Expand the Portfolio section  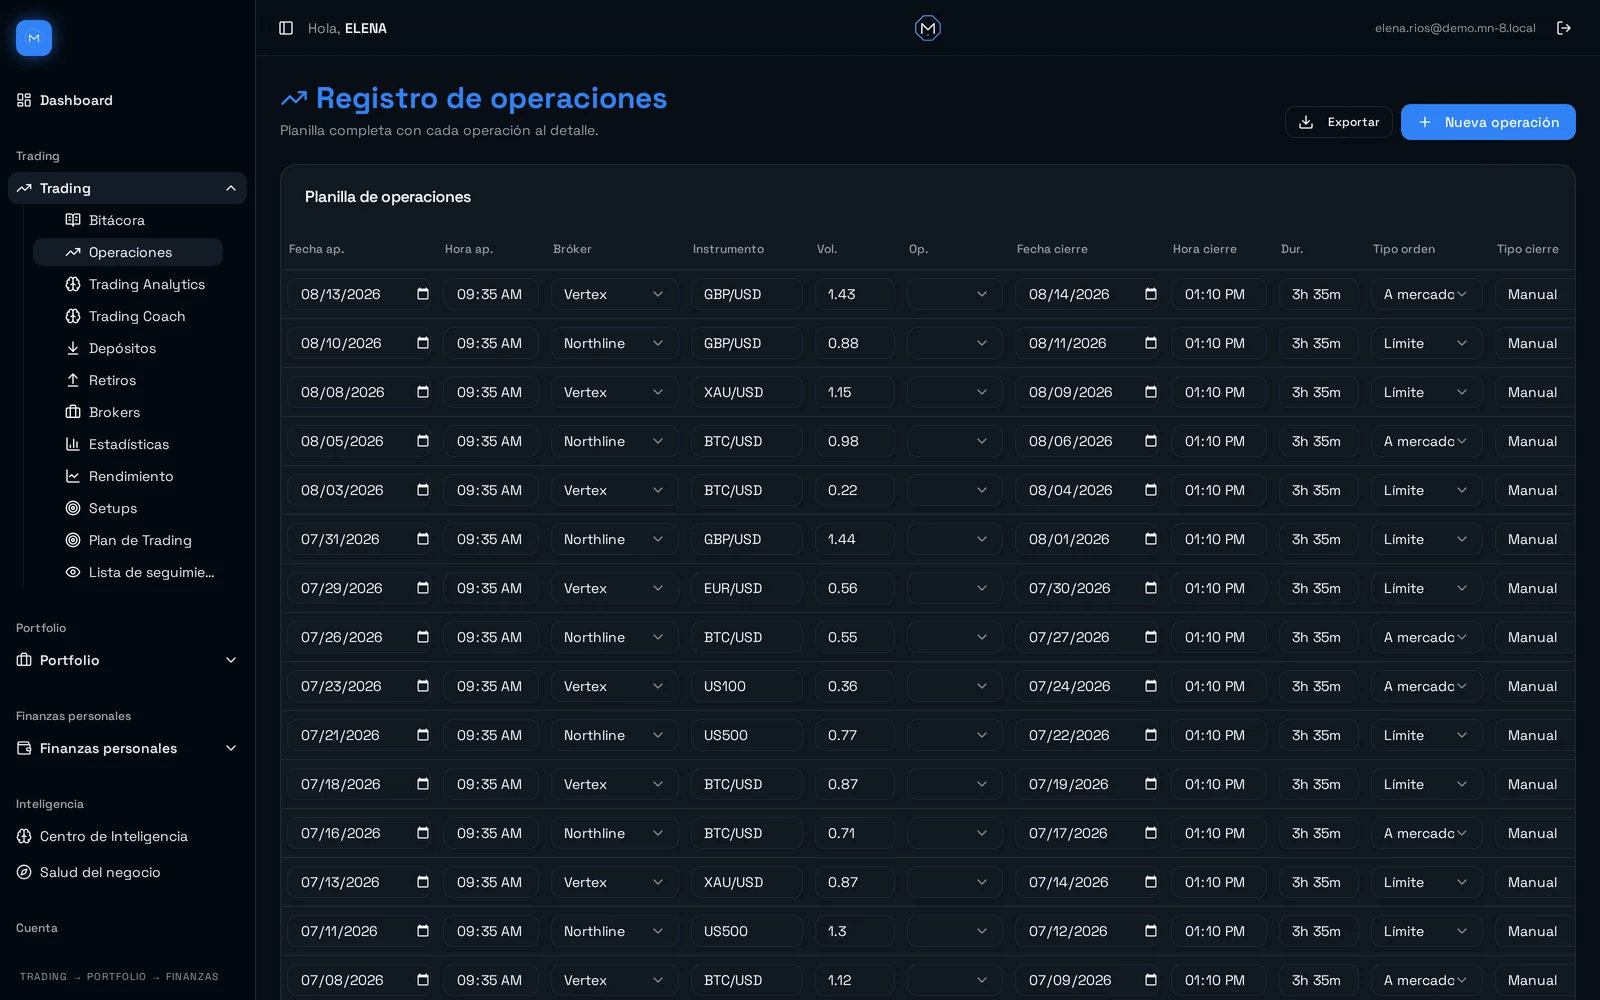point(127,660)
